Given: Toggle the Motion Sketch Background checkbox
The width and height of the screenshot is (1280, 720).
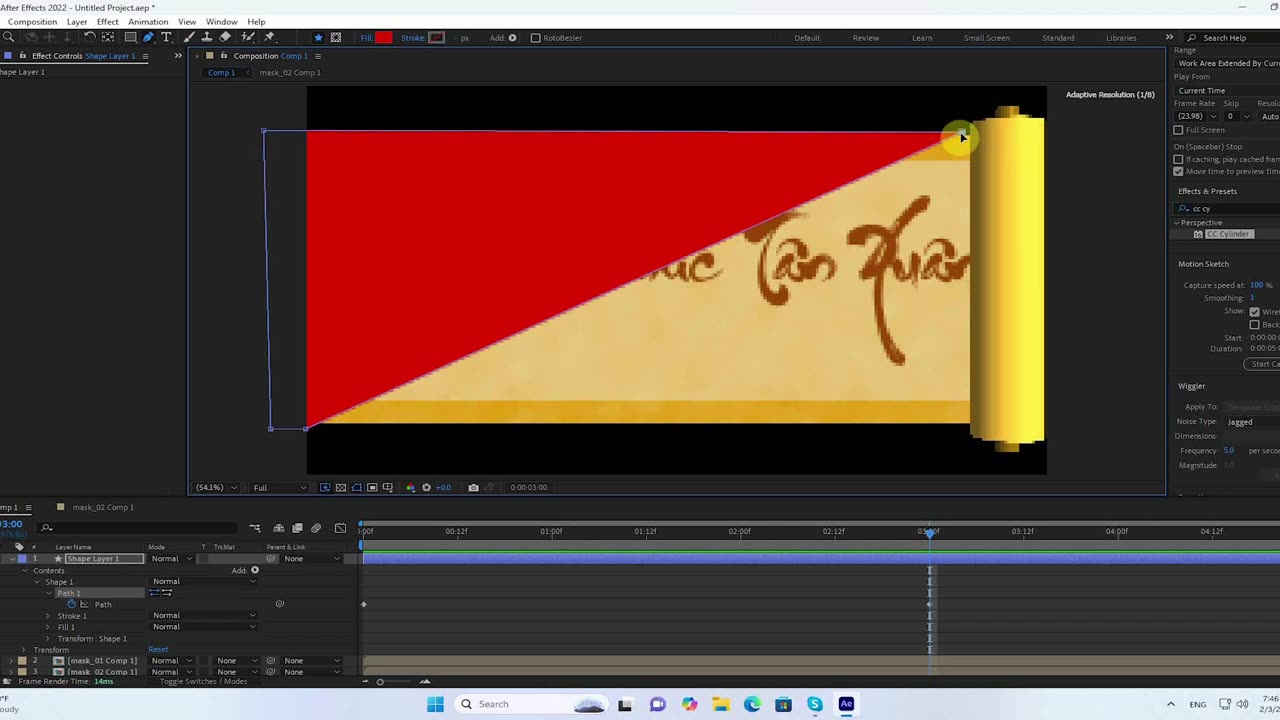Looking at the screenshot, I should 1254,324.
